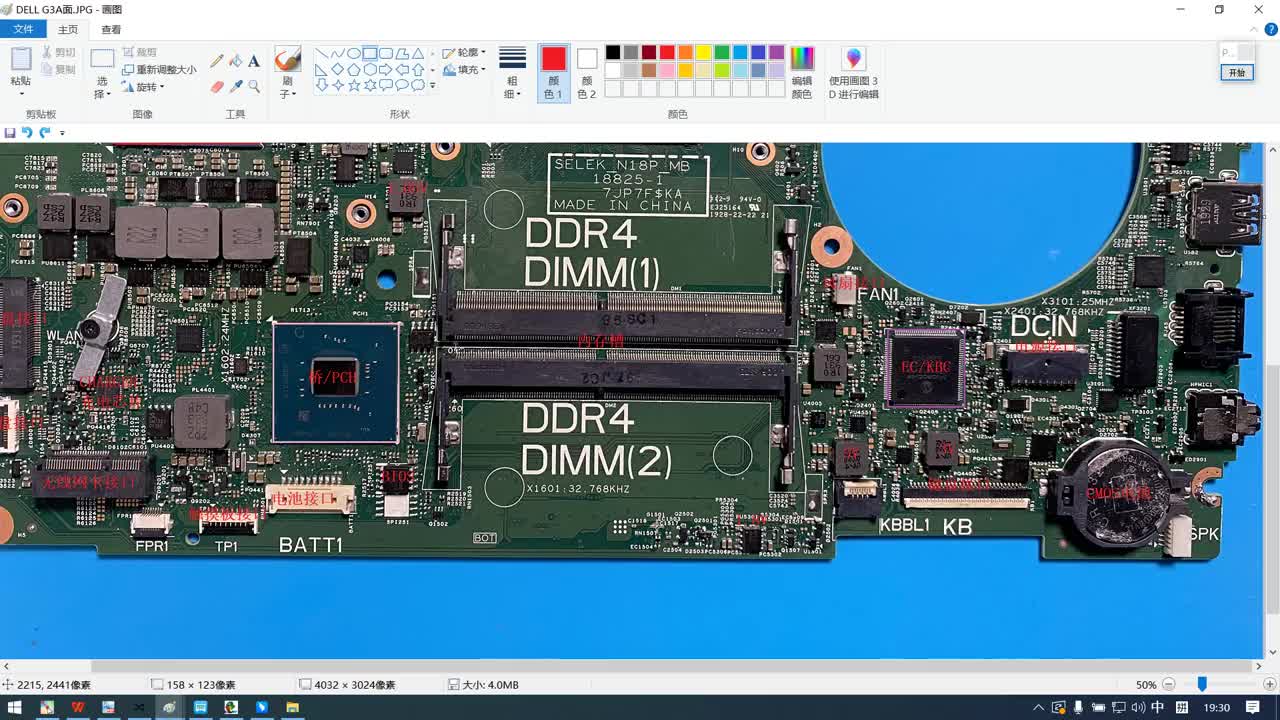Click zoom in plus button
This screenshot has height=720, width=1280.
tap(1271, 685)
